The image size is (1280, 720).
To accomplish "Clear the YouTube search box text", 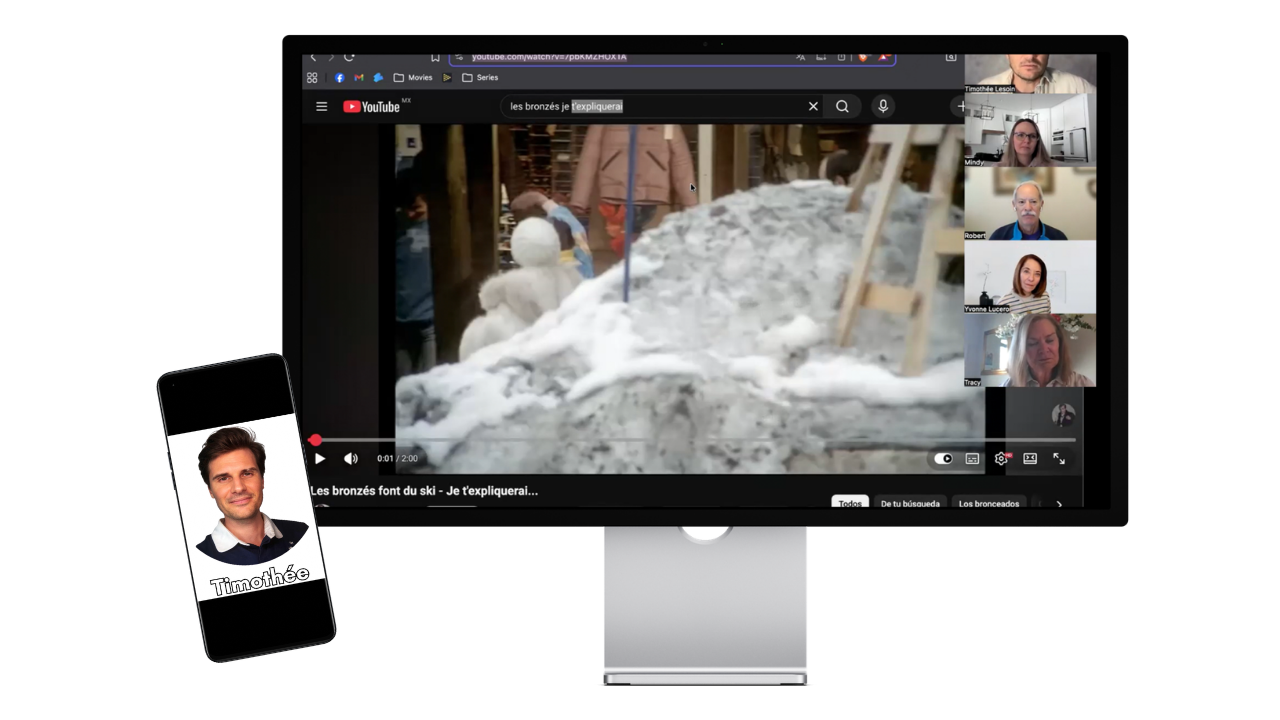I will 813,106.
